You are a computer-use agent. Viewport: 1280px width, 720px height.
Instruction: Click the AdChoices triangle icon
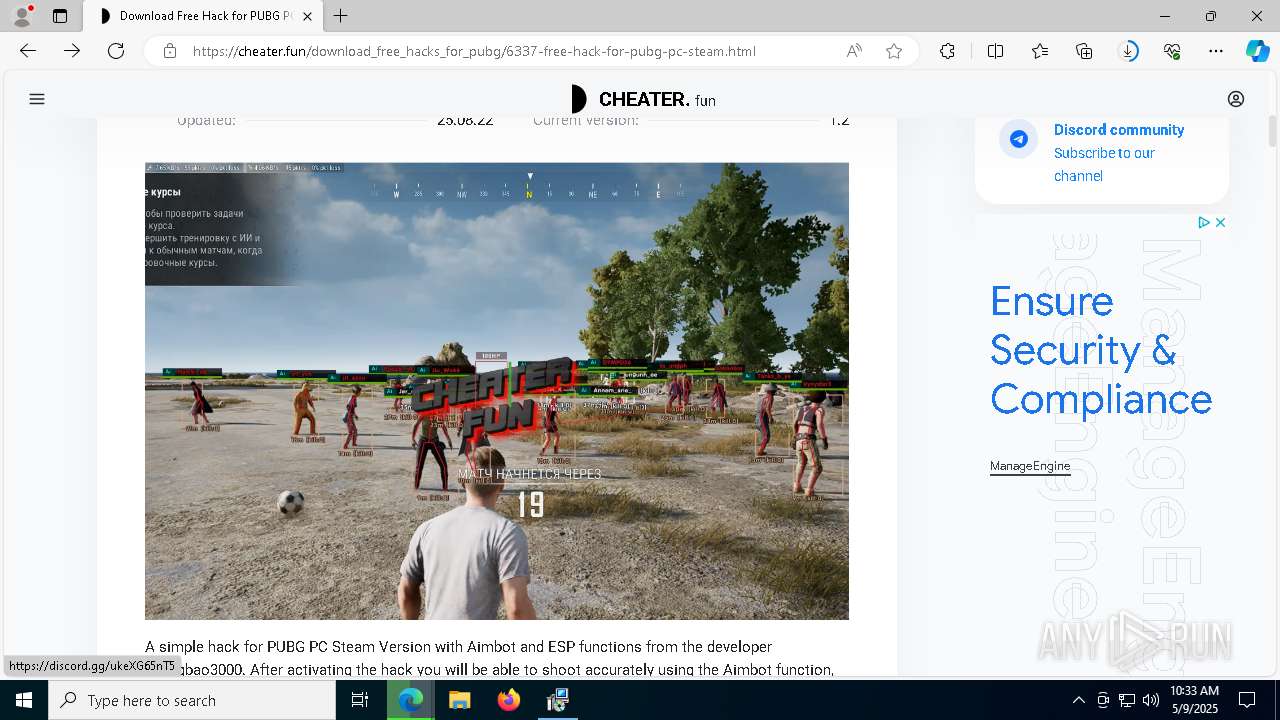click(x=1204, y=222)
